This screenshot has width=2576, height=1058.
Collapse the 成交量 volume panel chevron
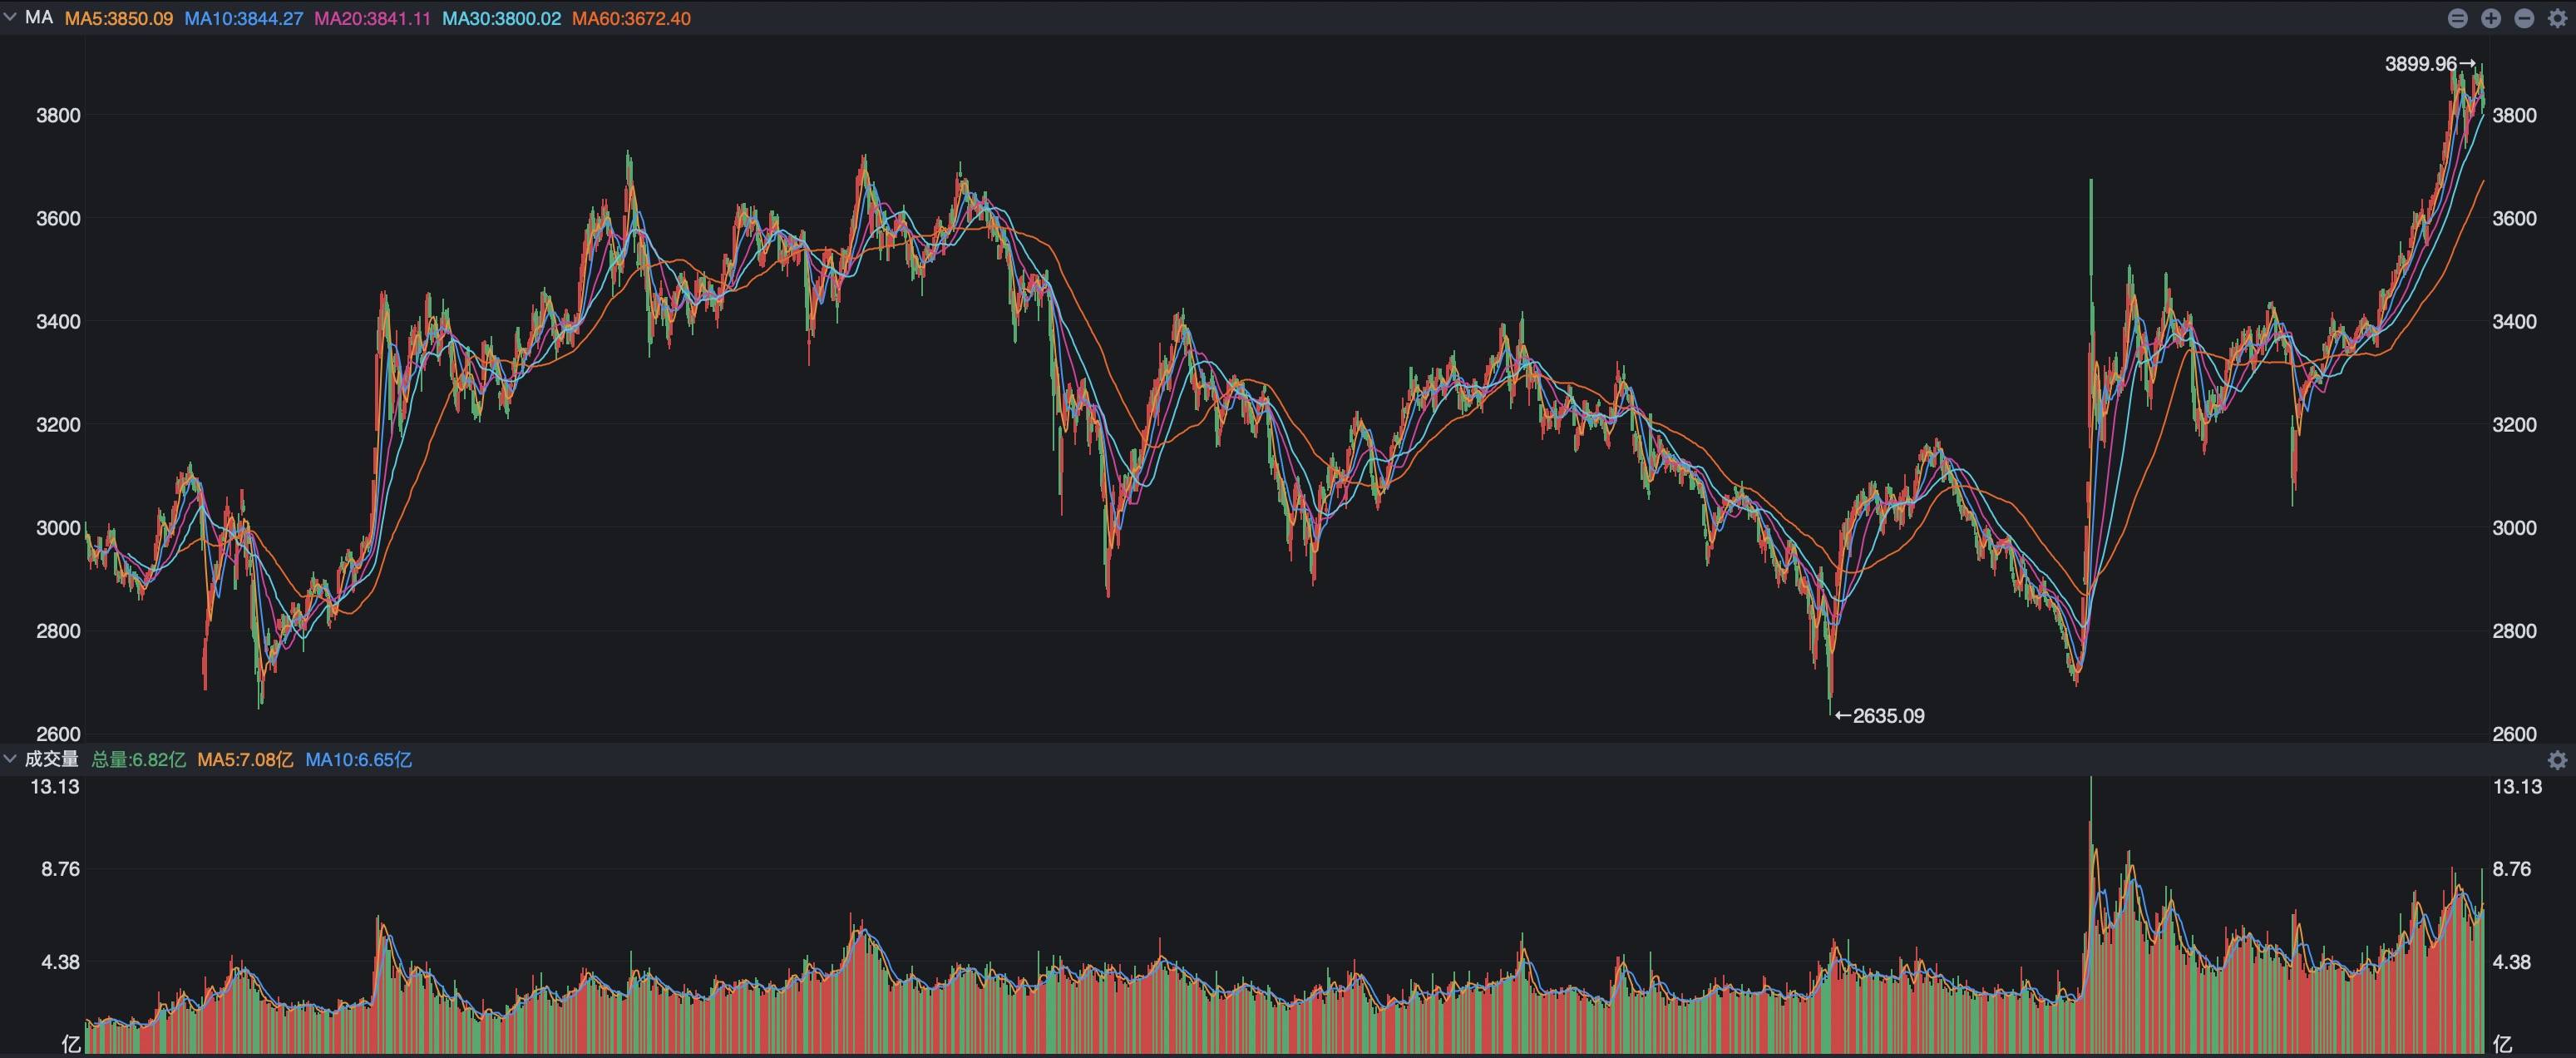10,759
